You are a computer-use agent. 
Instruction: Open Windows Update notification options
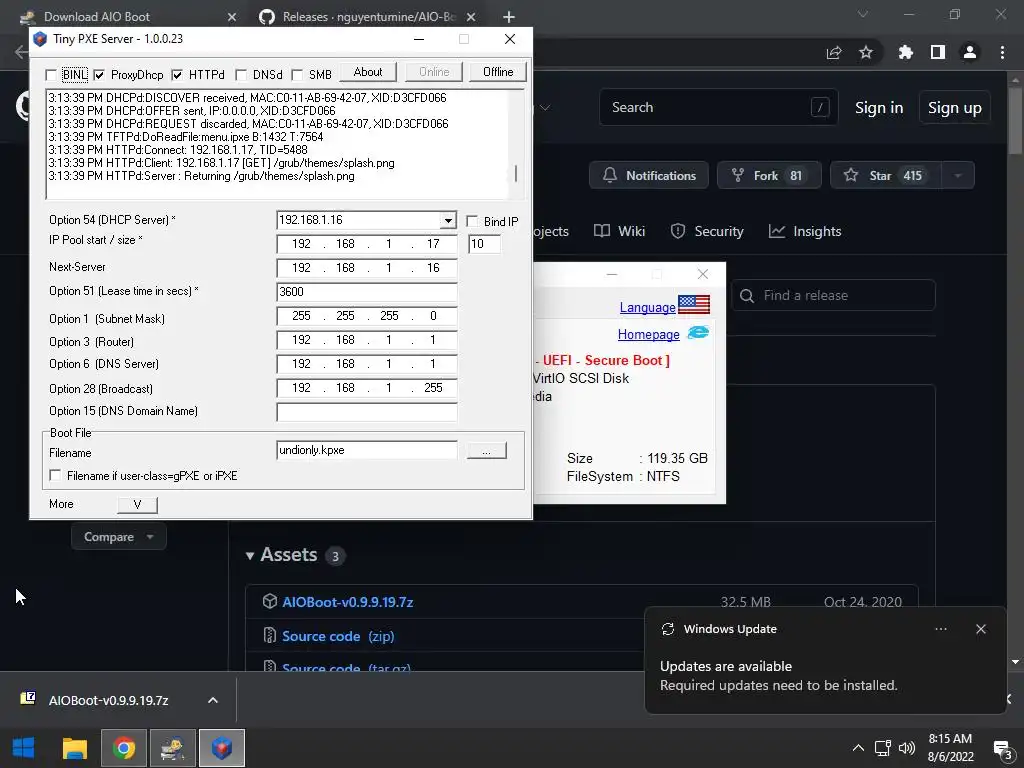pos(940,629)
